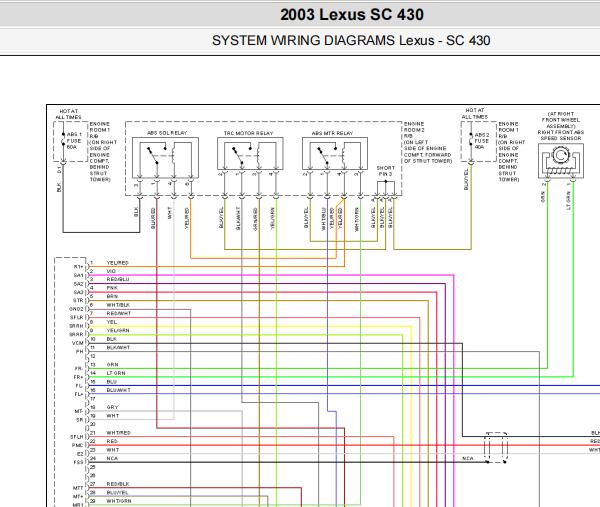The height and width of the screenshot is (507, 600).
Task: Click the VIO wire label at pin 2
Action: [111, 271]
